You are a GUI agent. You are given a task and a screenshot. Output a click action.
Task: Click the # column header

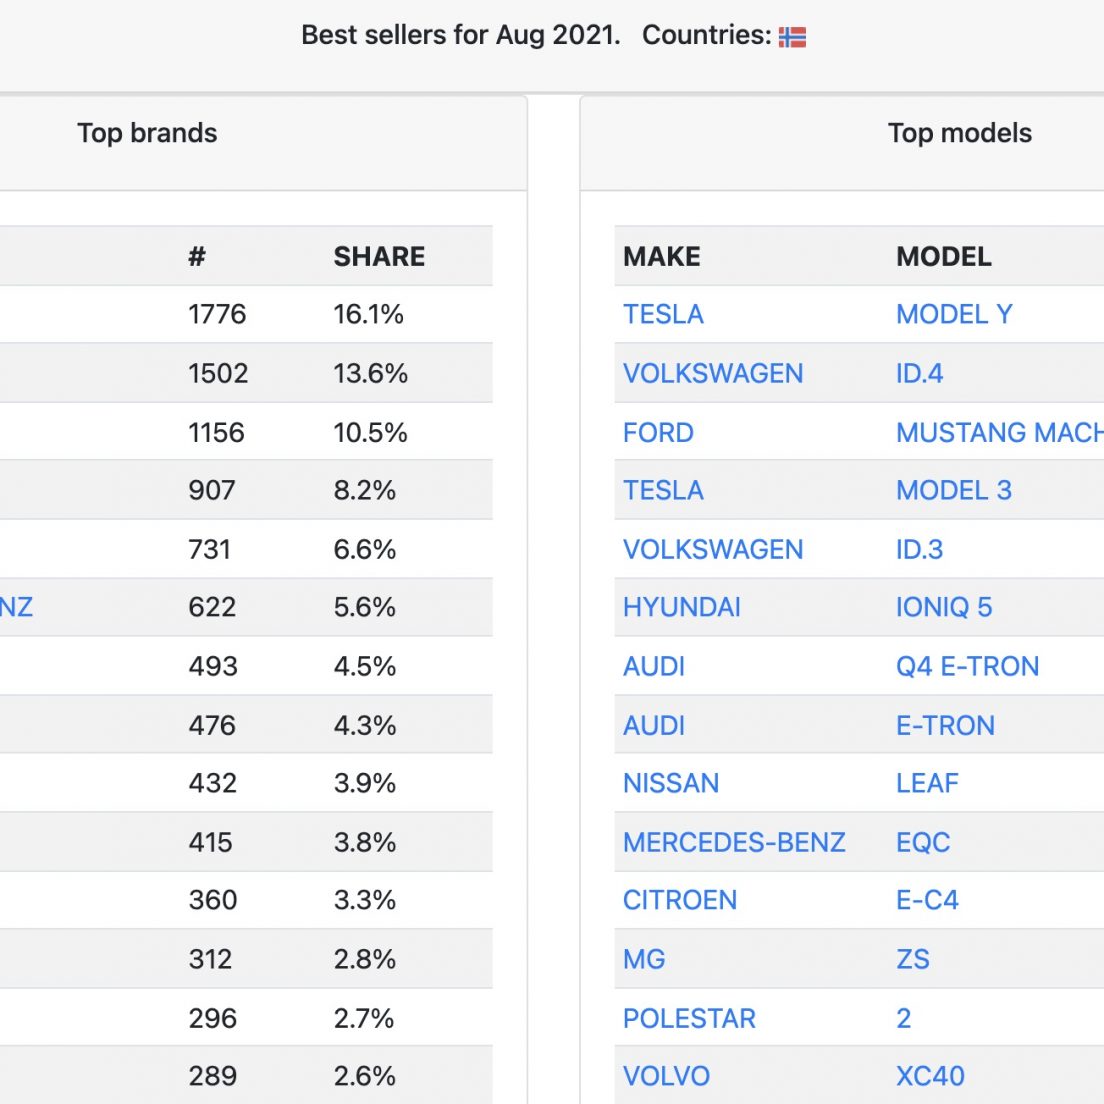[197, 256]
